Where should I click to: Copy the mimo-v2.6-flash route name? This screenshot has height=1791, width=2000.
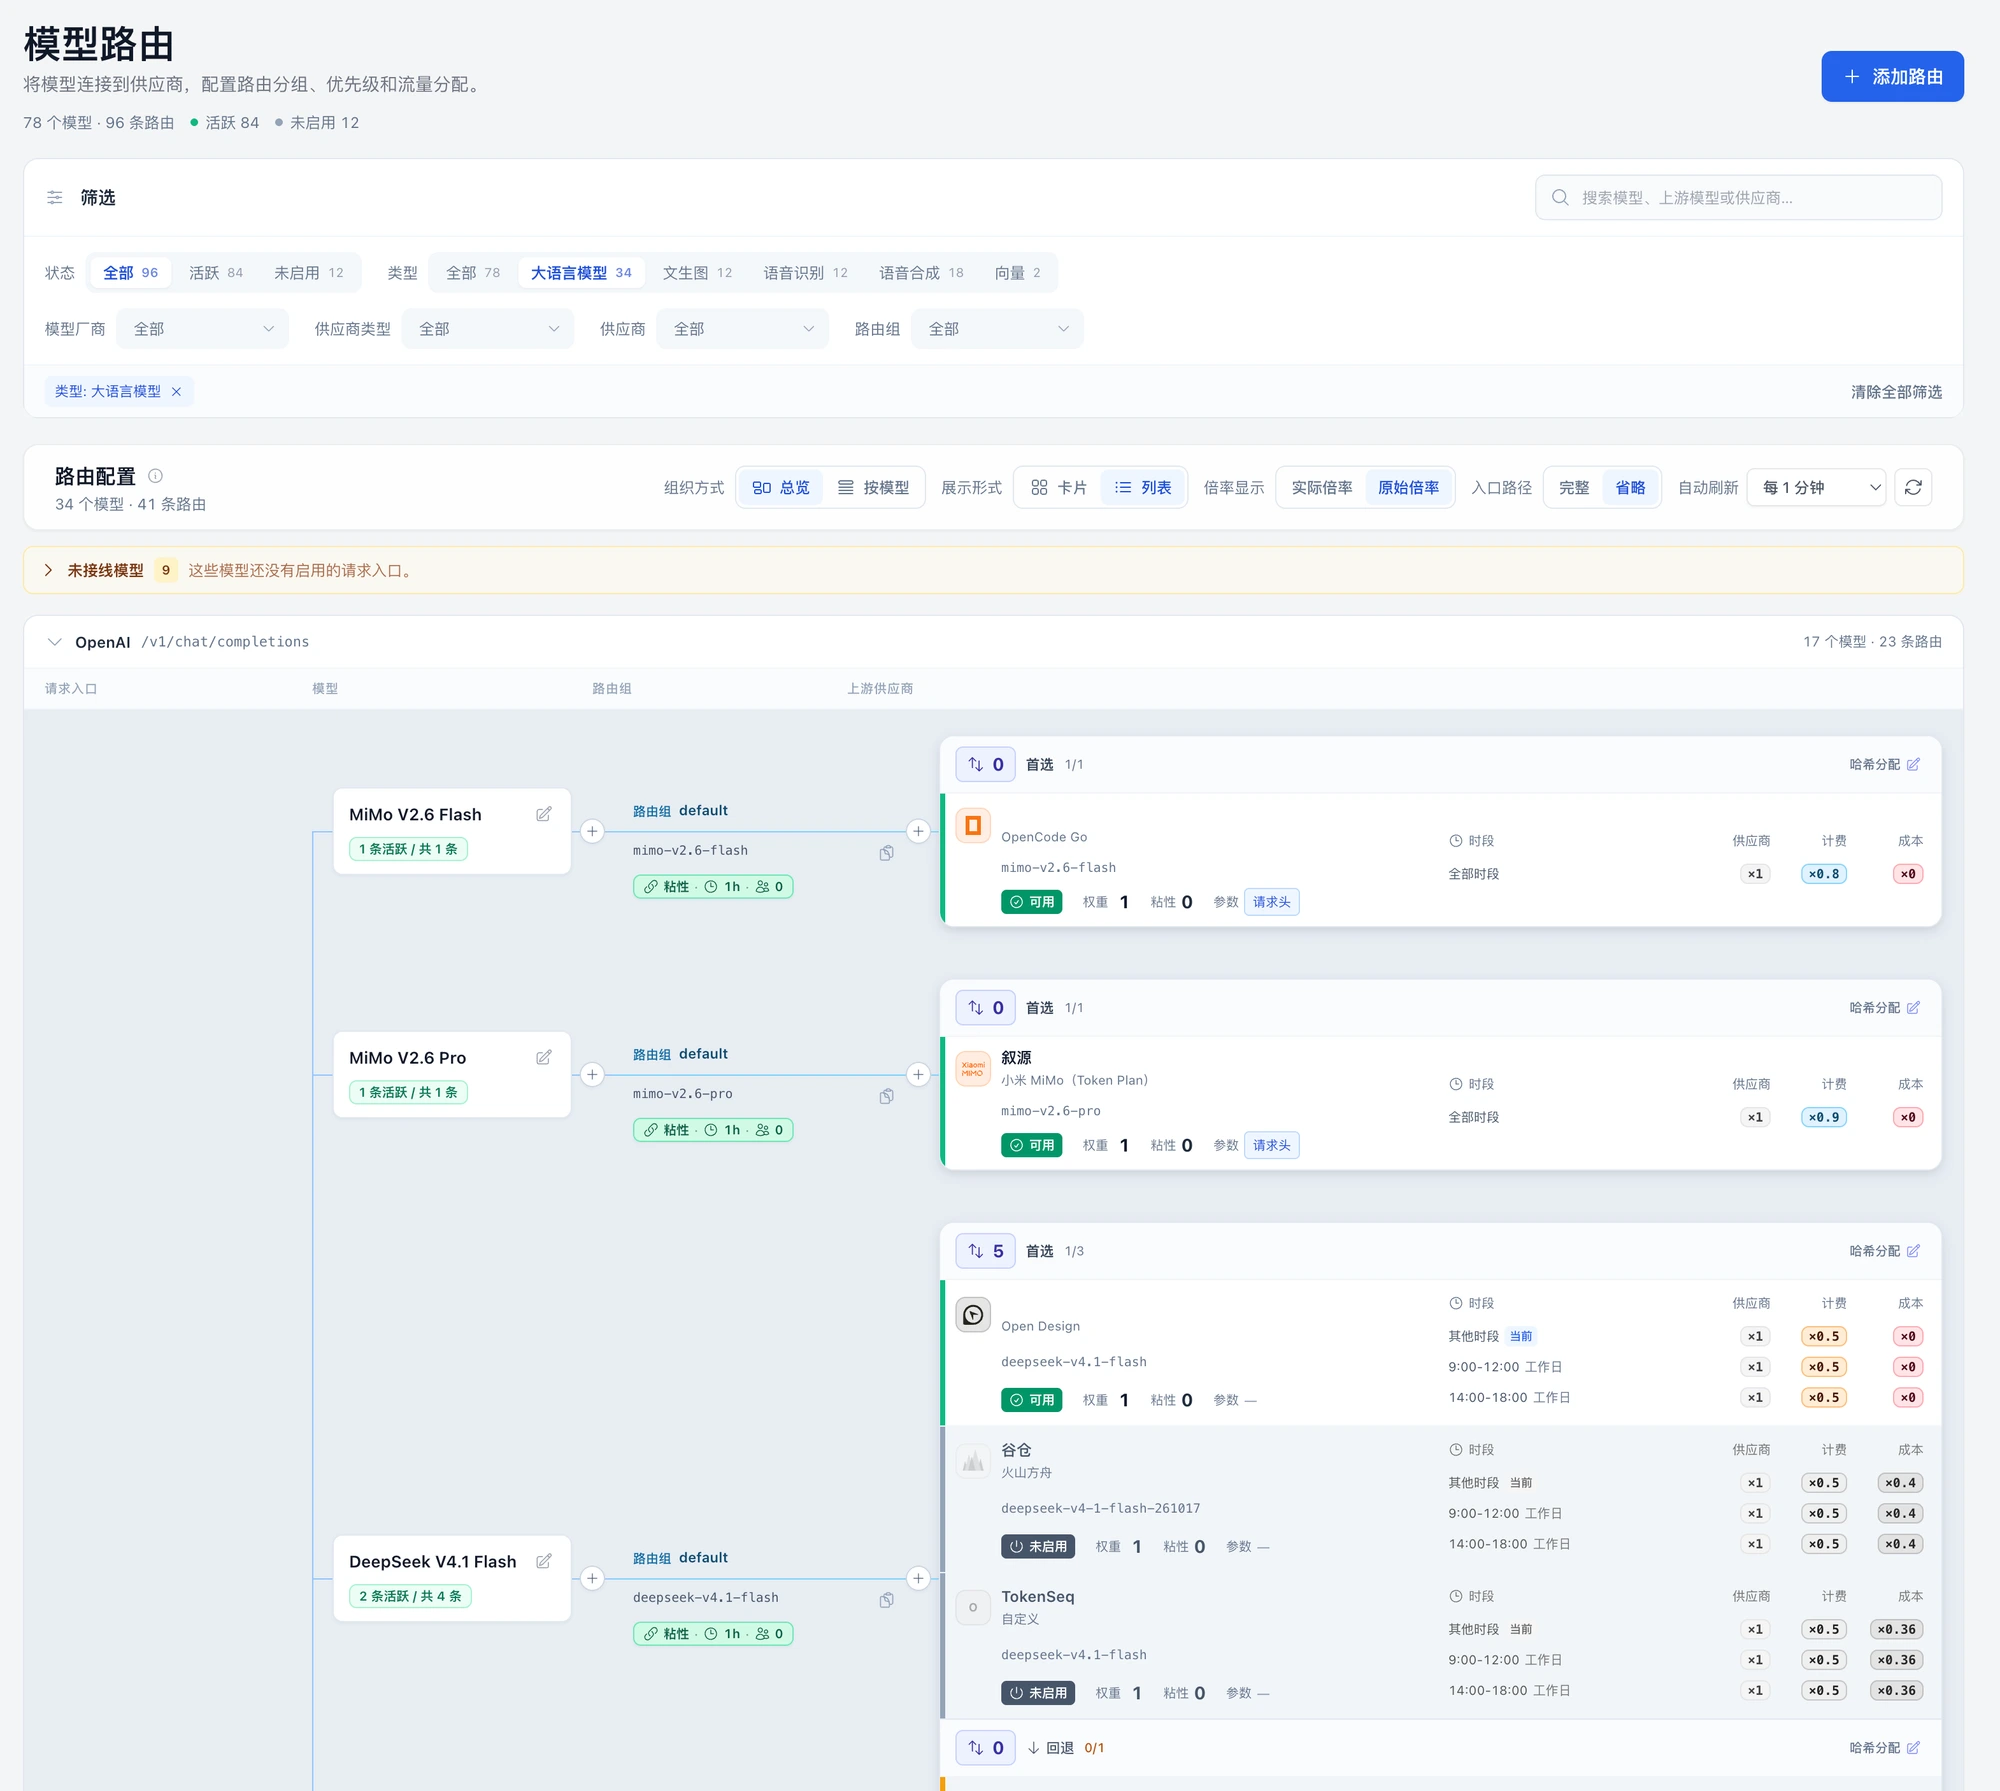click(x=886, y=853)
